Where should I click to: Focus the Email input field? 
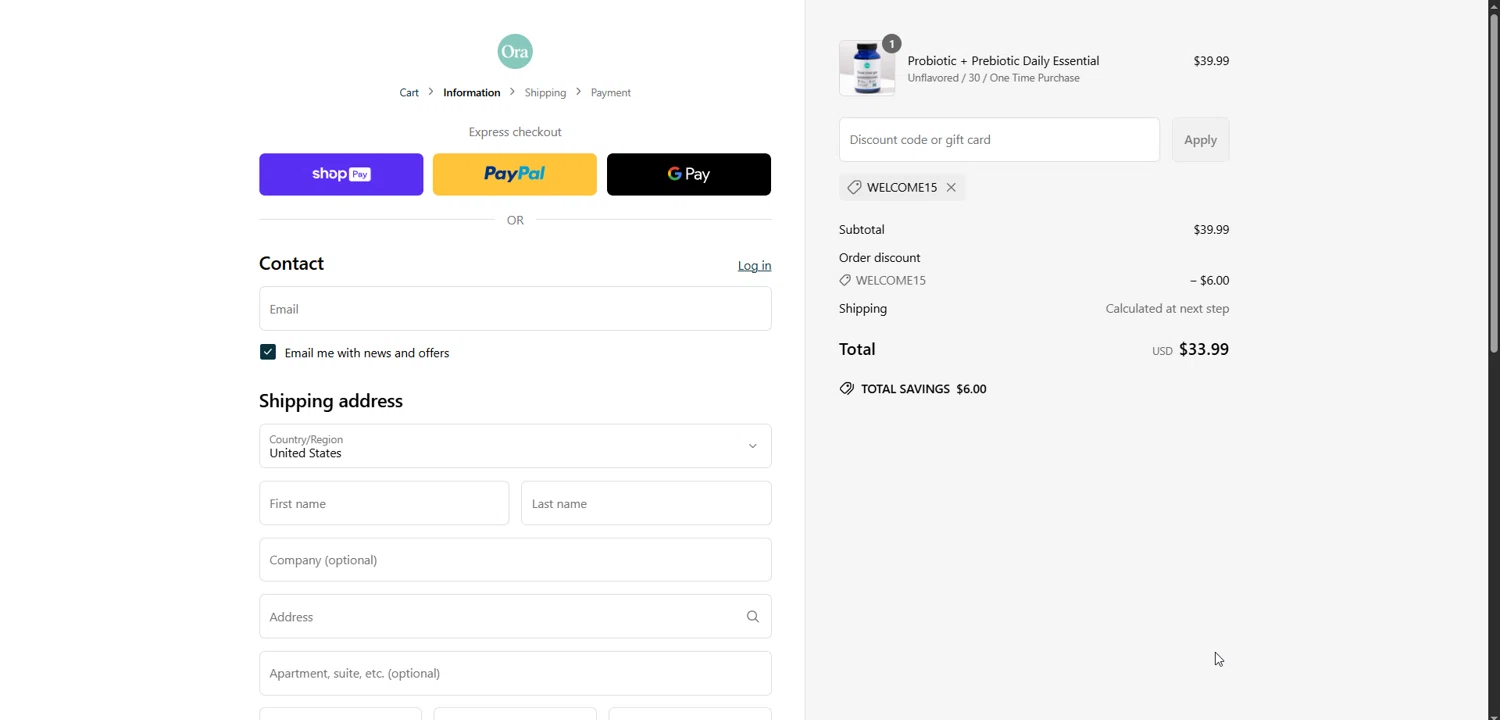click(x=515, y=309)
